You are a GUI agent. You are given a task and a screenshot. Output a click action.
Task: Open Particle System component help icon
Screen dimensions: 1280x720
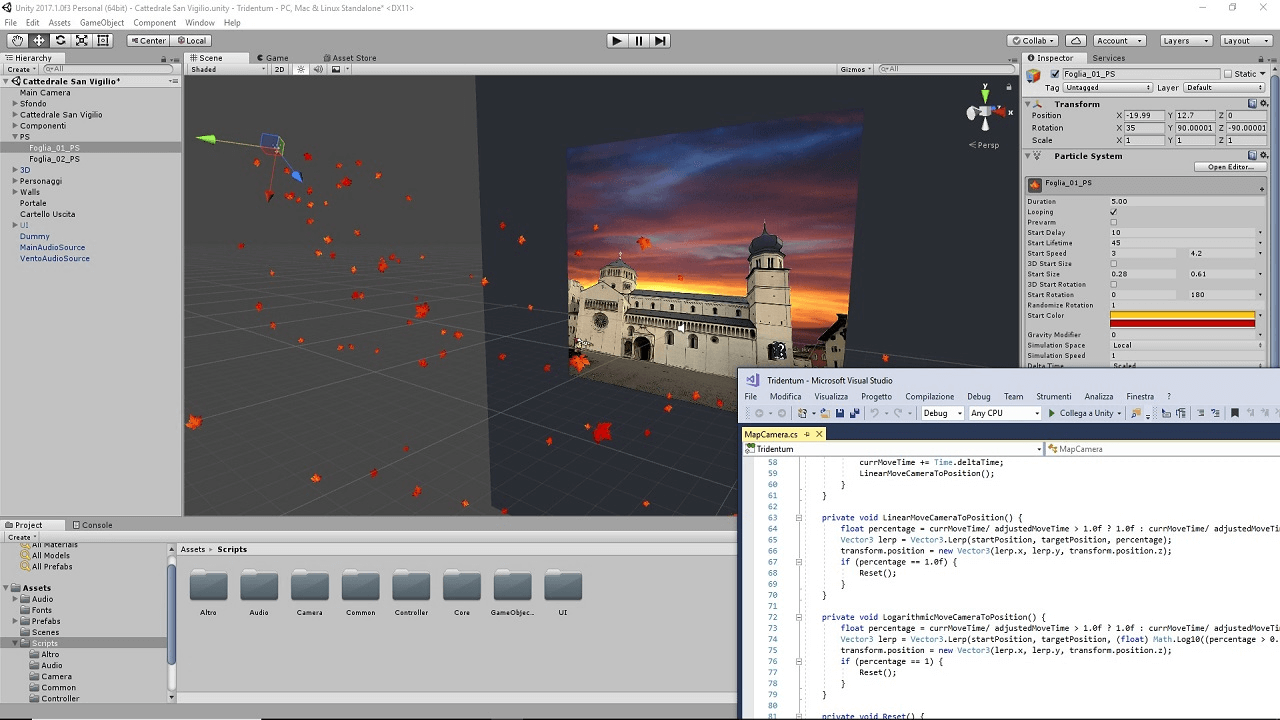(x=1252, y=156)
